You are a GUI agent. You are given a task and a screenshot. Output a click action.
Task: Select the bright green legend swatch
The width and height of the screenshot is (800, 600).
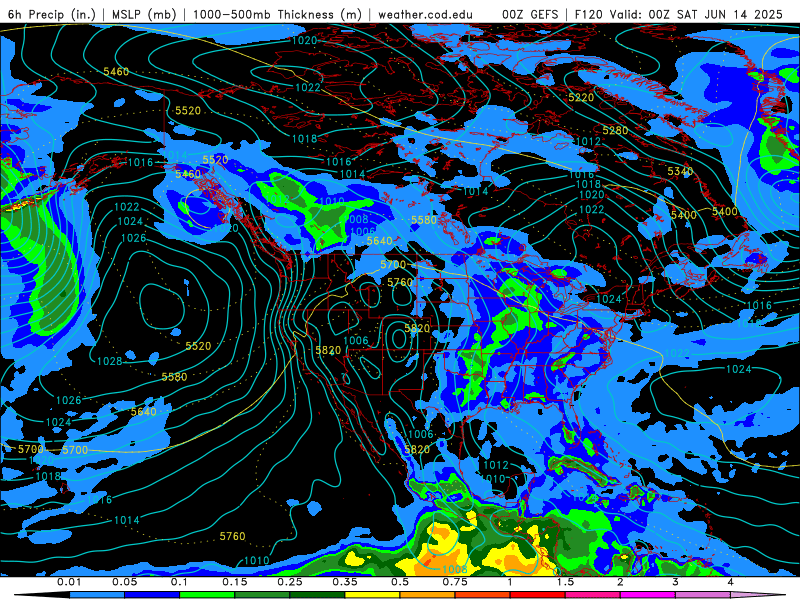[x=207, y=595]
